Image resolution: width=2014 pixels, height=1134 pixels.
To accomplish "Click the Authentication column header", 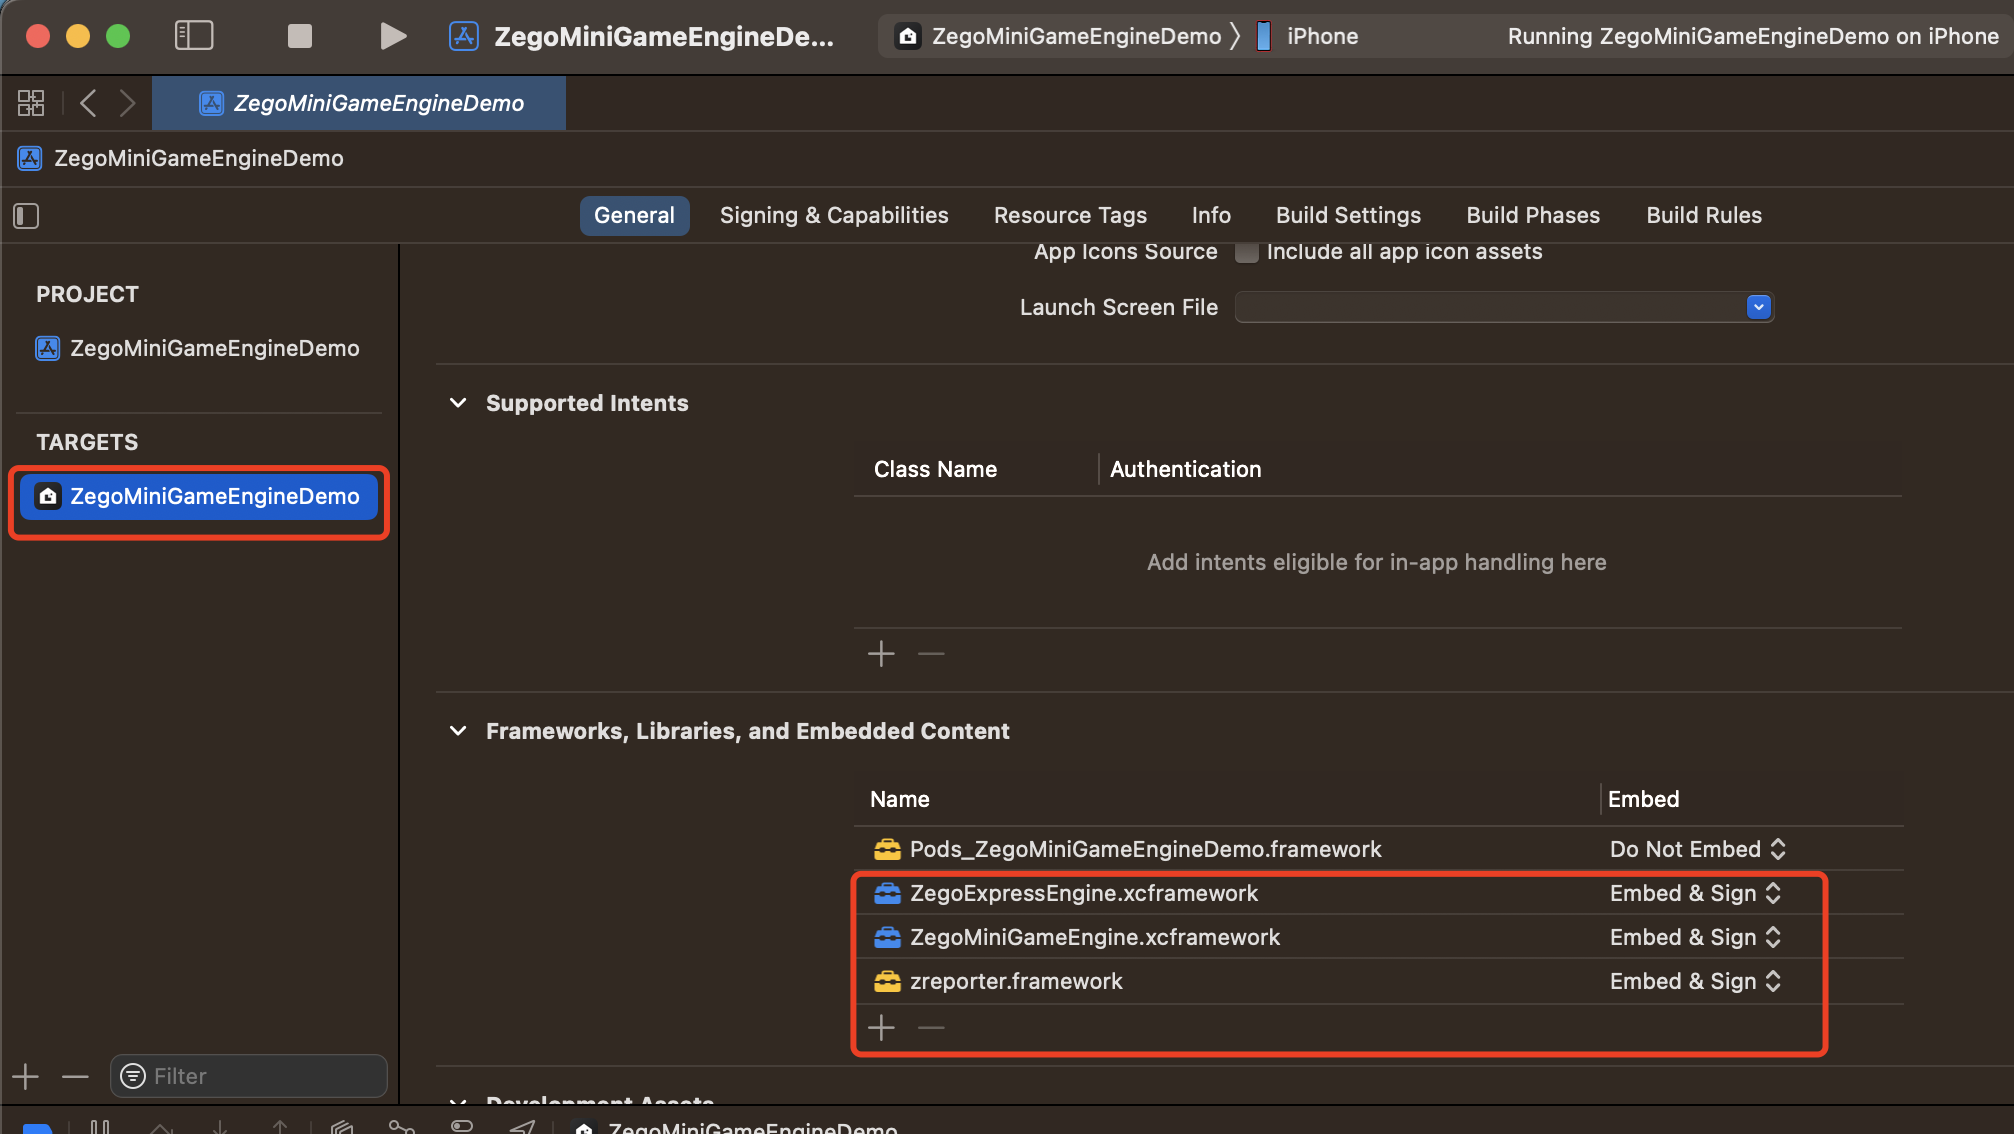I will [1185, 469].
